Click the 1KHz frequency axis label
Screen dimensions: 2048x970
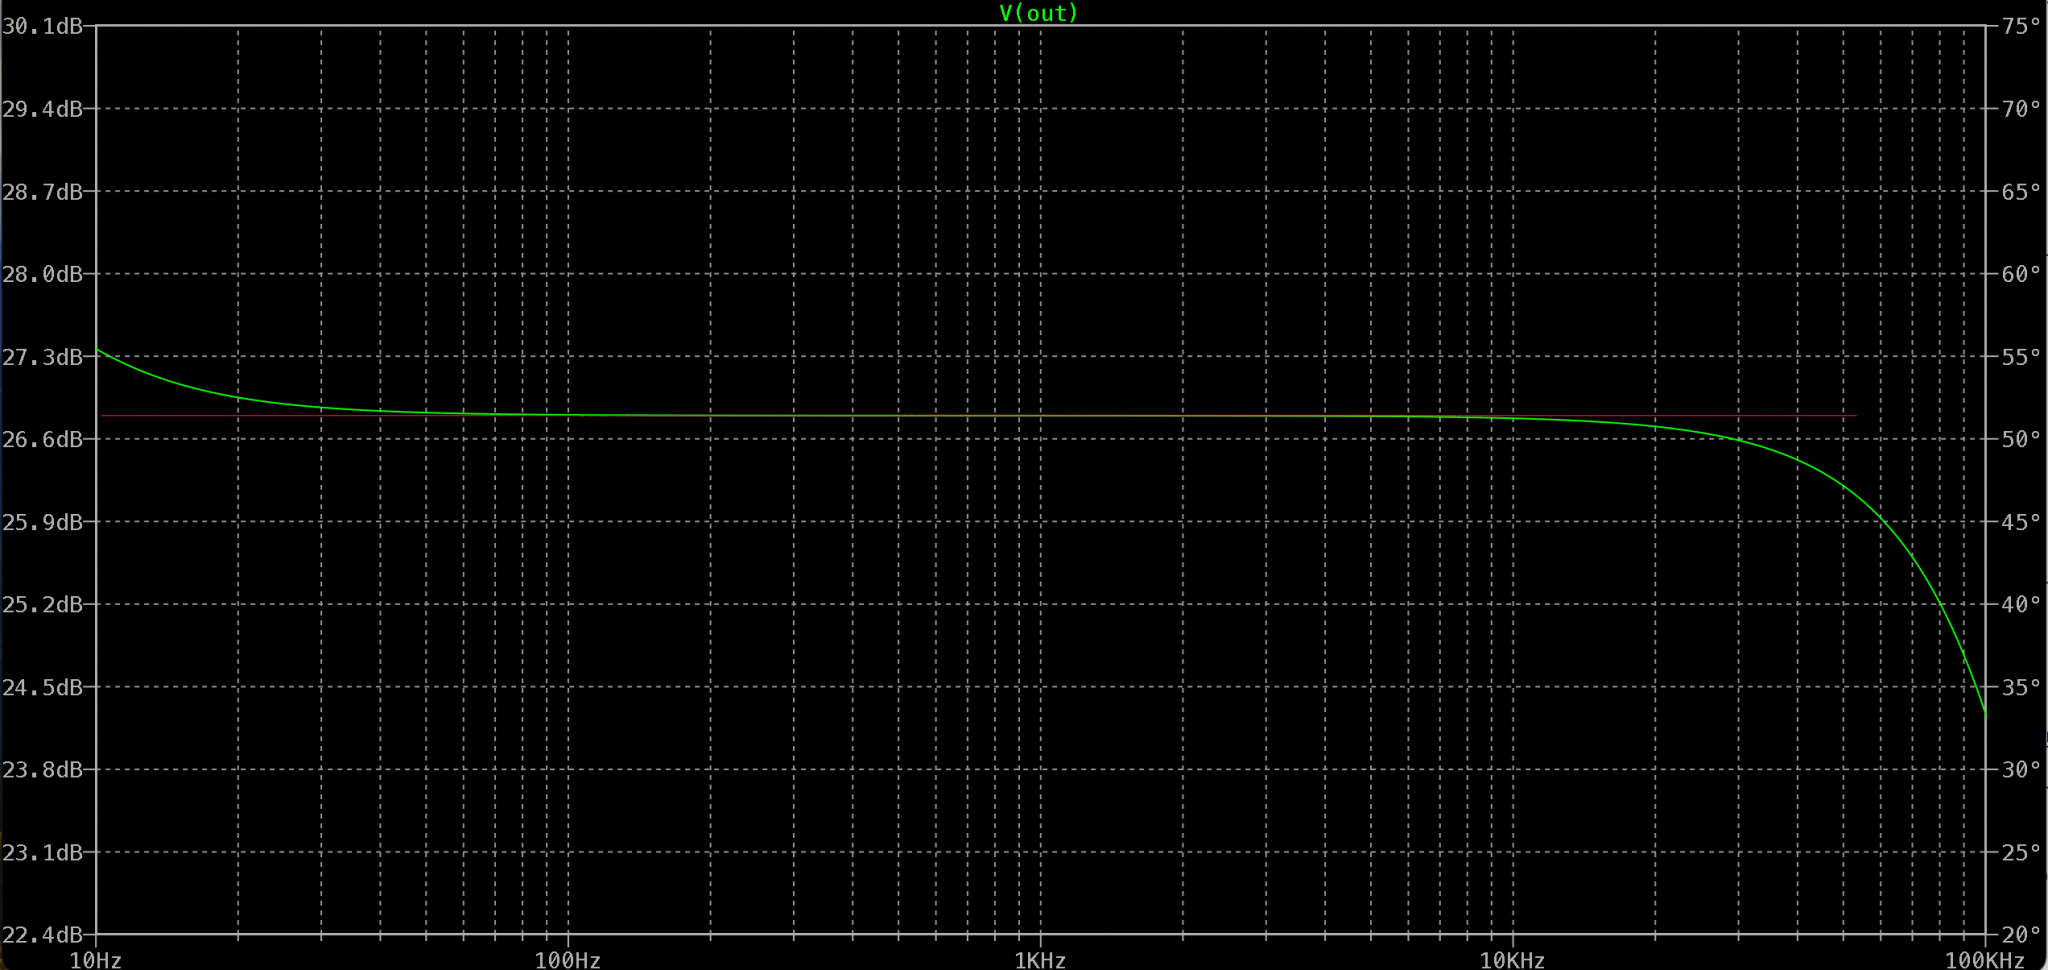click(x=1040, y=960)
